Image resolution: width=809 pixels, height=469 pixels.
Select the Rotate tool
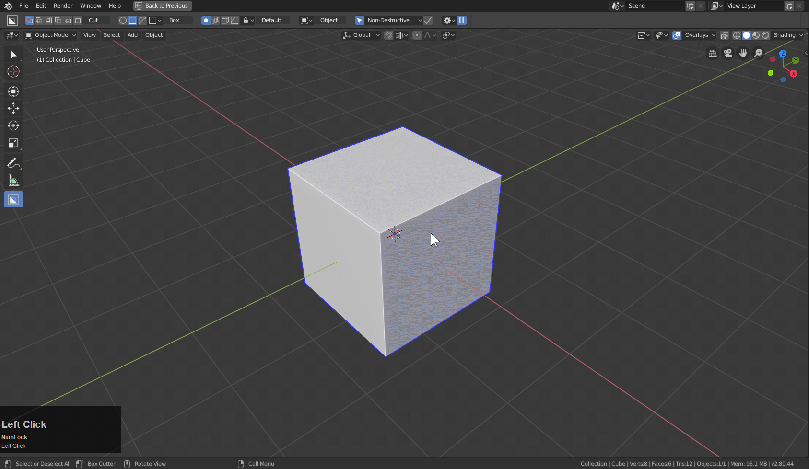(x=13, y=126)
